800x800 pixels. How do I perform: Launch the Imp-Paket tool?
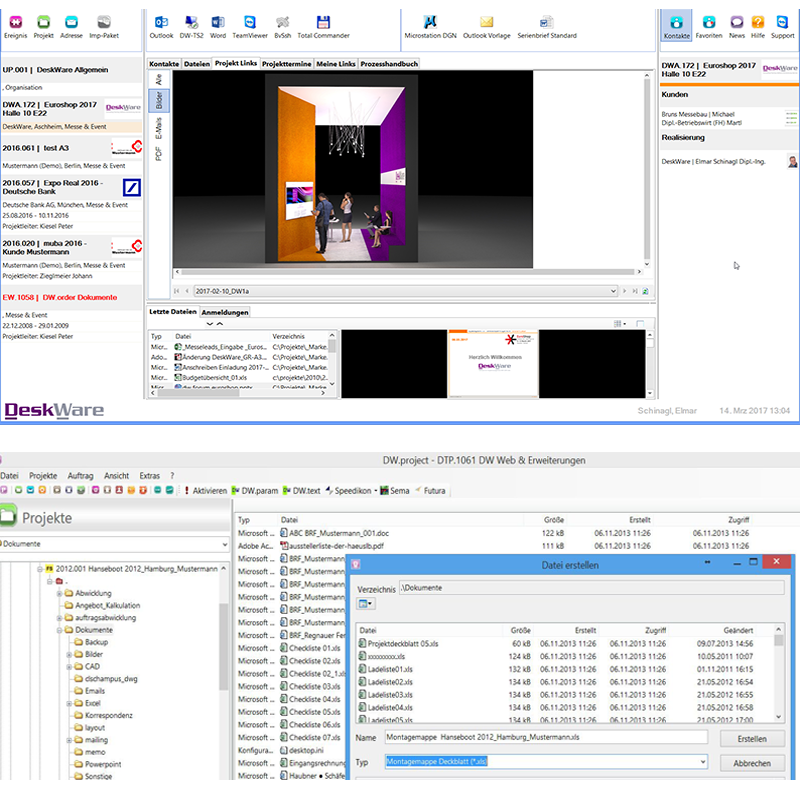tap(104, 27)
